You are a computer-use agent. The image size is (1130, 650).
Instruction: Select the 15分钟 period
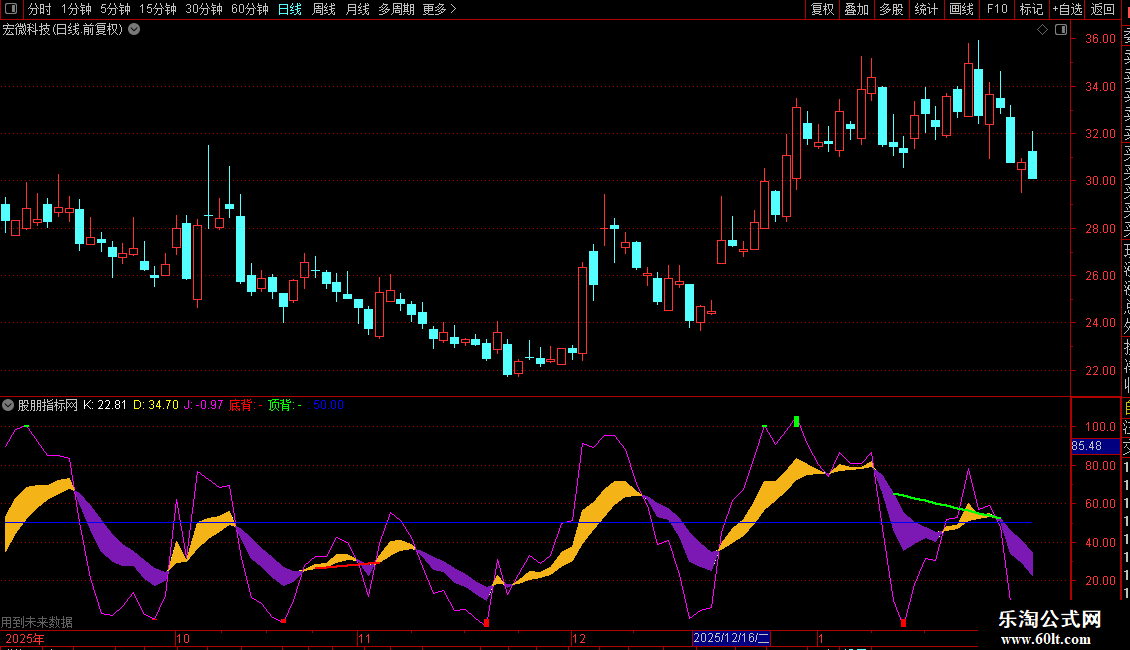[158, 9]
